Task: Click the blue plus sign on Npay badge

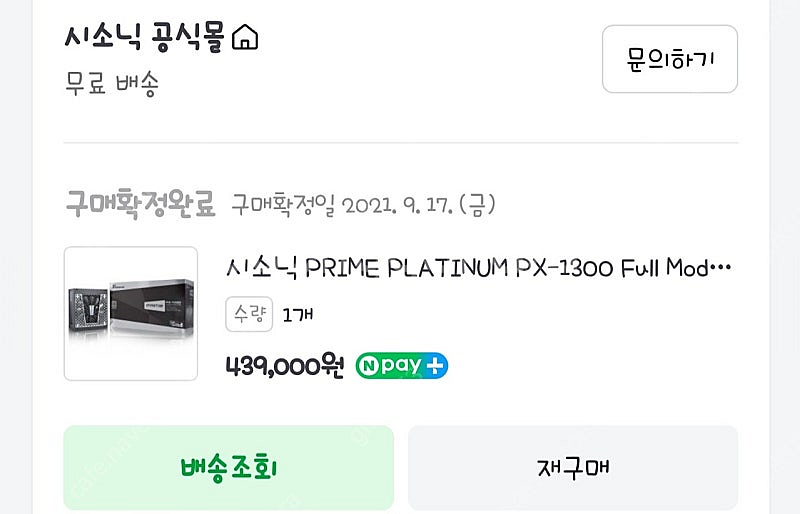Action: tap(435, 365)
